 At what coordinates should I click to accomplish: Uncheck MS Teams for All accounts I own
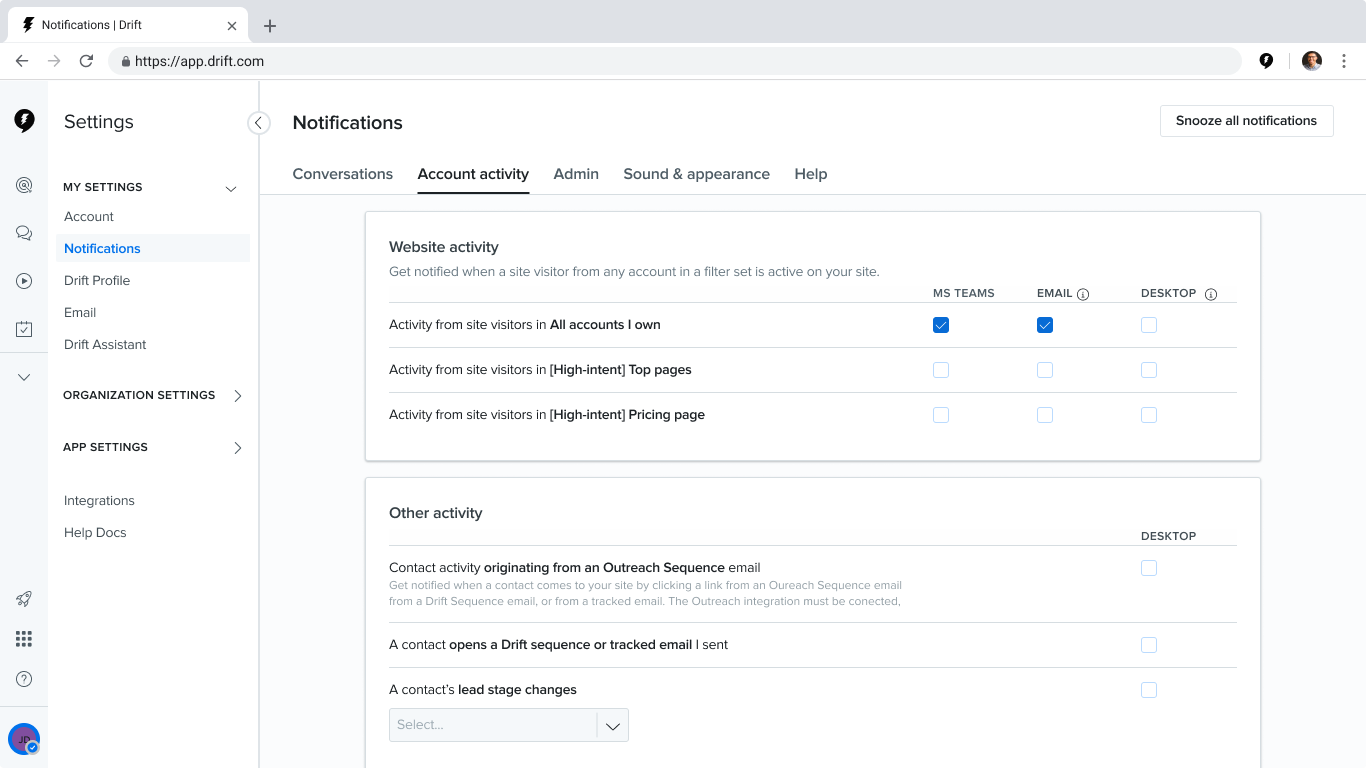tap(941, 325)
